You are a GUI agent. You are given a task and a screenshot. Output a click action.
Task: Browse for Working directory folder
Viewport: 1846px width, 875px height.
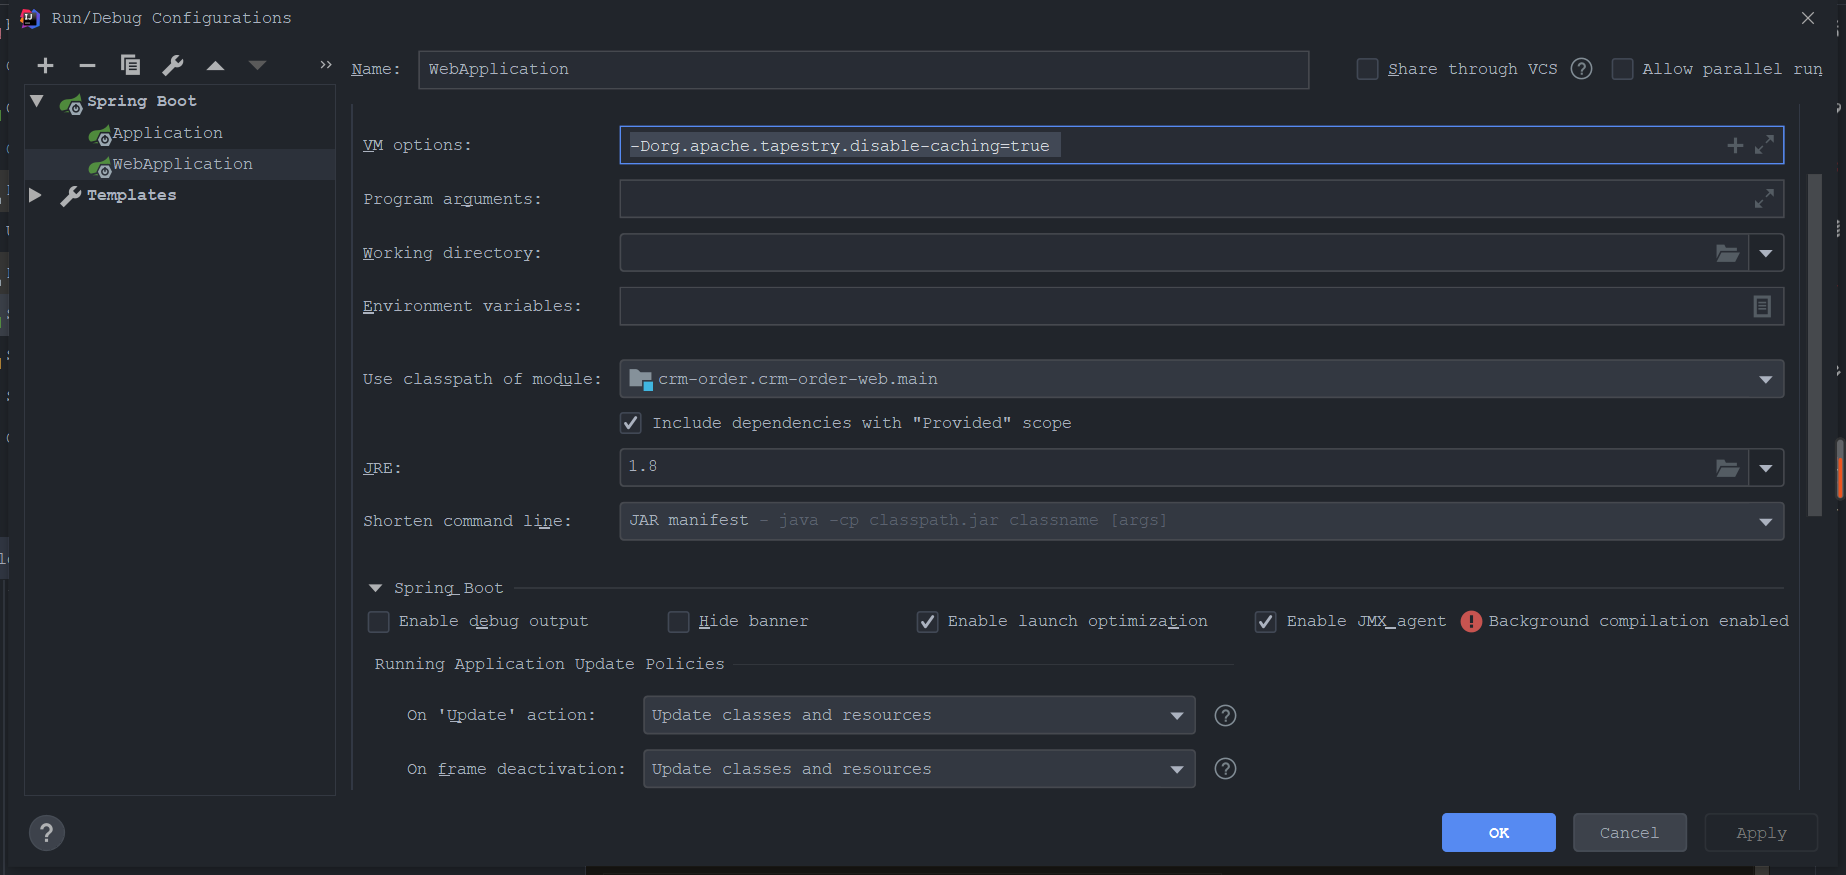pyautogui.click(x=1728, y=253)
